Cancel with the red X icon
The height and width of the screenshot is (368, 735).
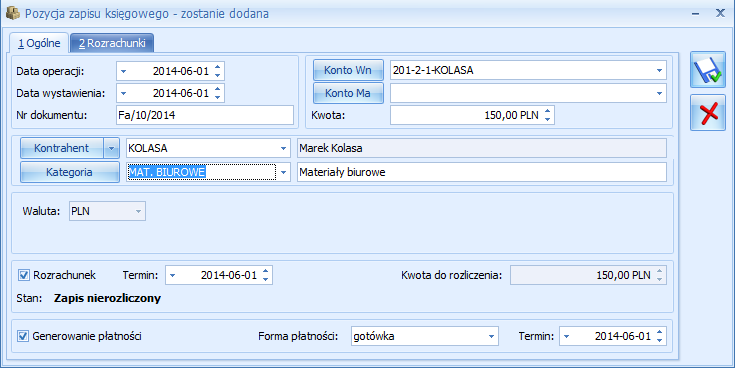(708, 113)
